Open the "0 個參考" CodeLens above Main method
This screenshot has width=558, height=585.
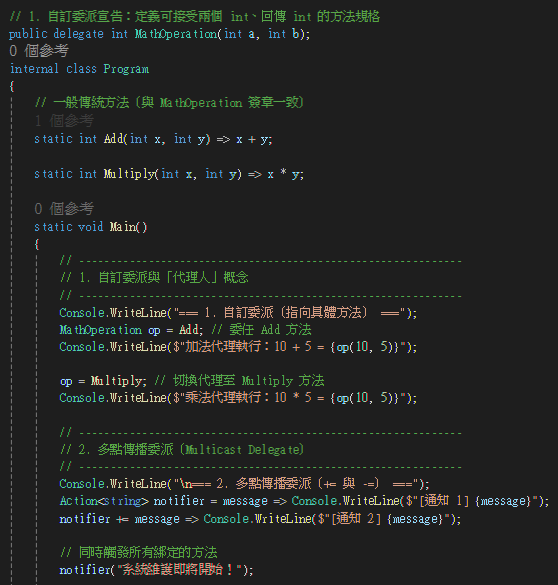click(x=64, y=209)
